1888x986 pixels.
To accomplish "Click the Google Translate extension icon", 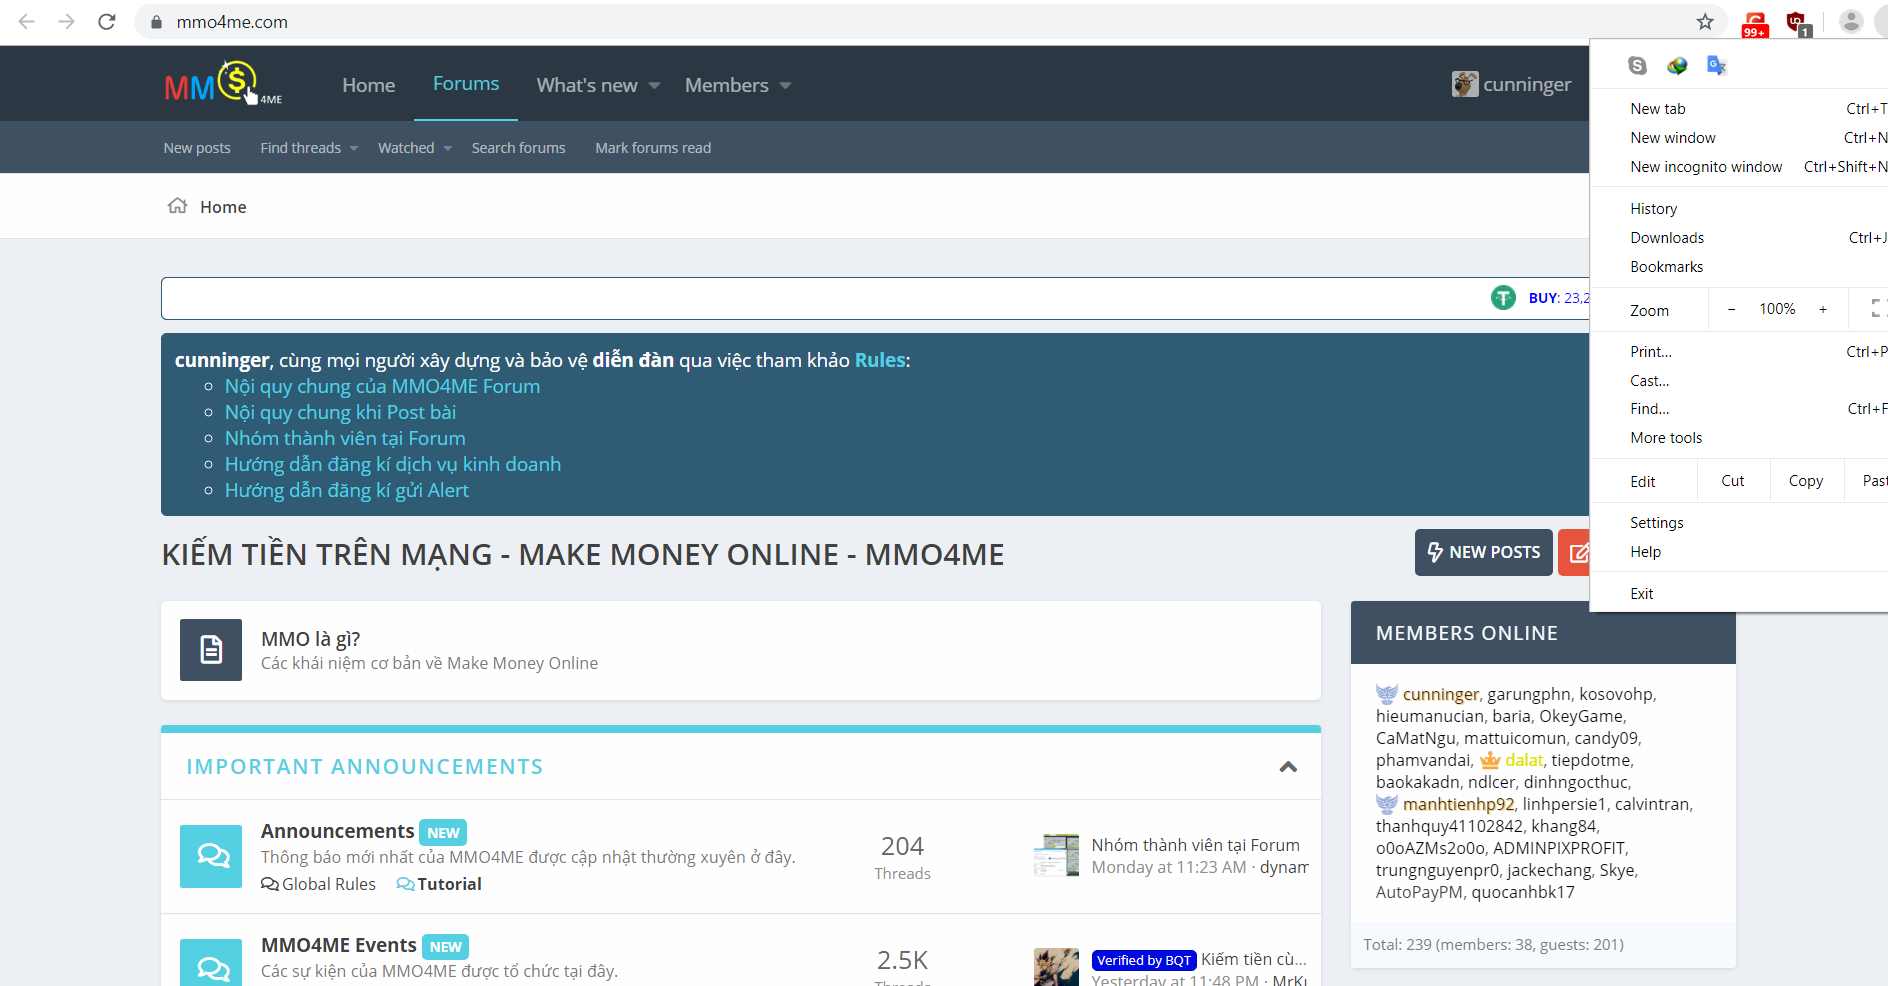I will 1717,66.
